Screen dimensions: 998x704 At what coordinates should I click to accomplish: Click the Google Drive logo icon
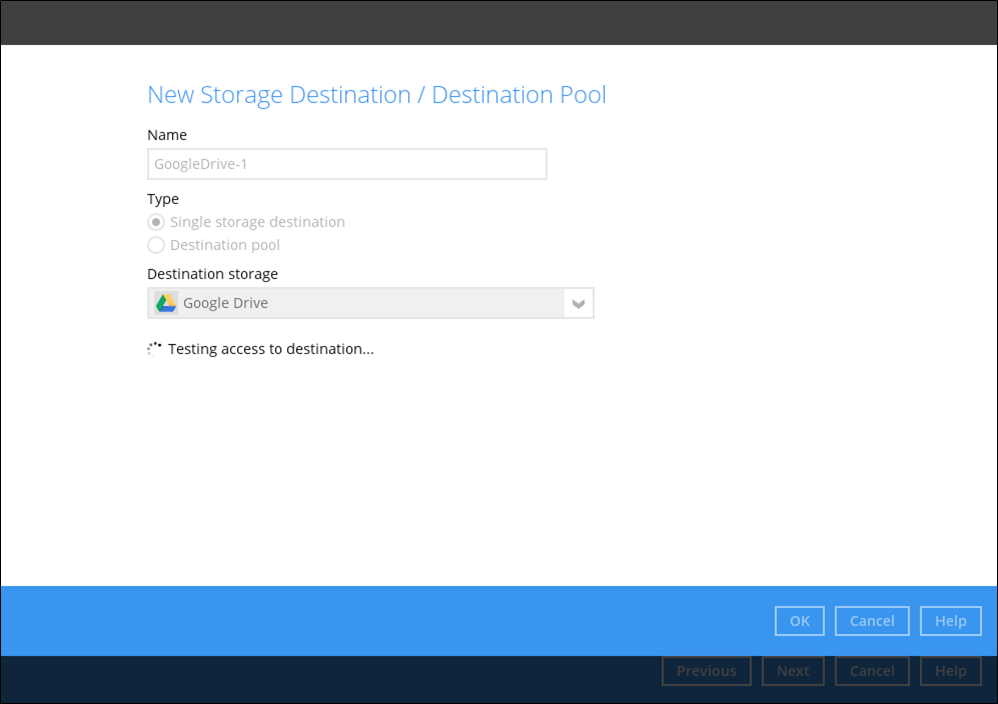[x=166, y=303]
